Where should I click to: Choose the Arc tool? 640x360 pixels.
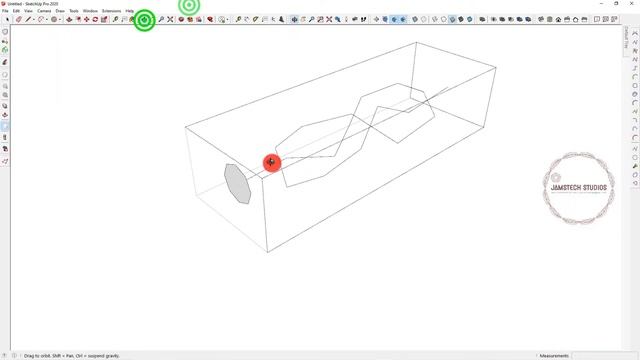coord(41,19)
